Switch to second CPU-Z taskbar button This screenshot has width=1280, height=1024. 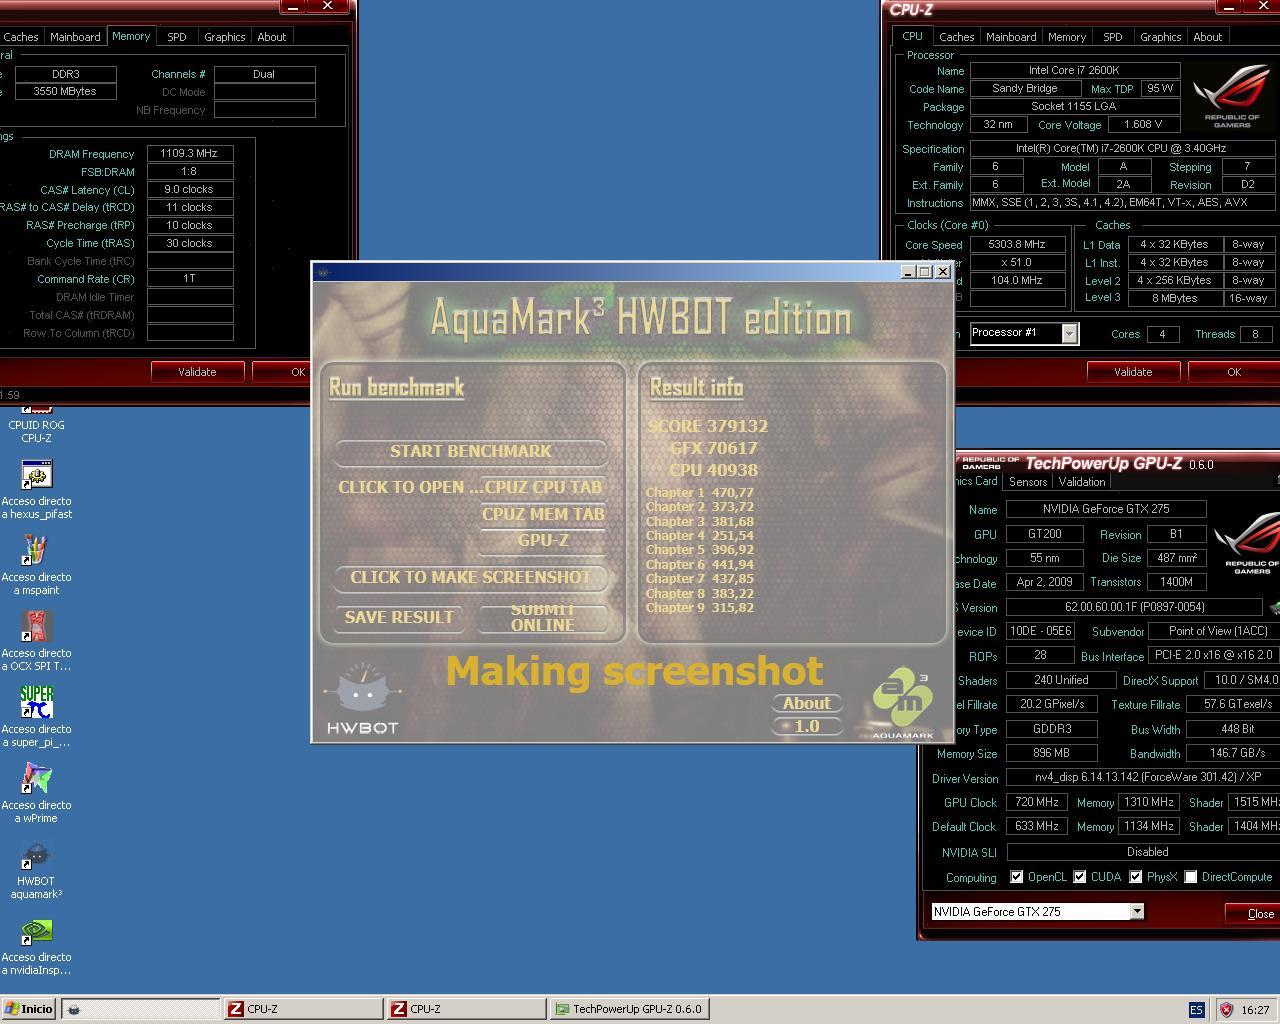(467, 1009)
